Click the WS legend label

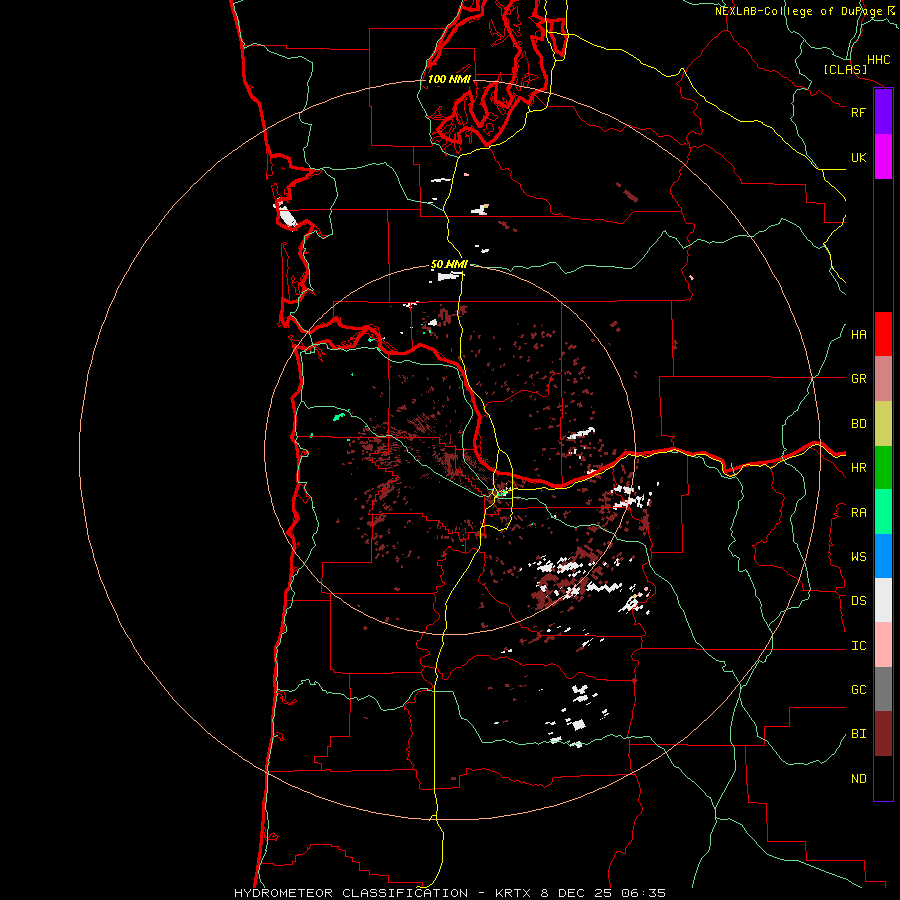(859, 557)
